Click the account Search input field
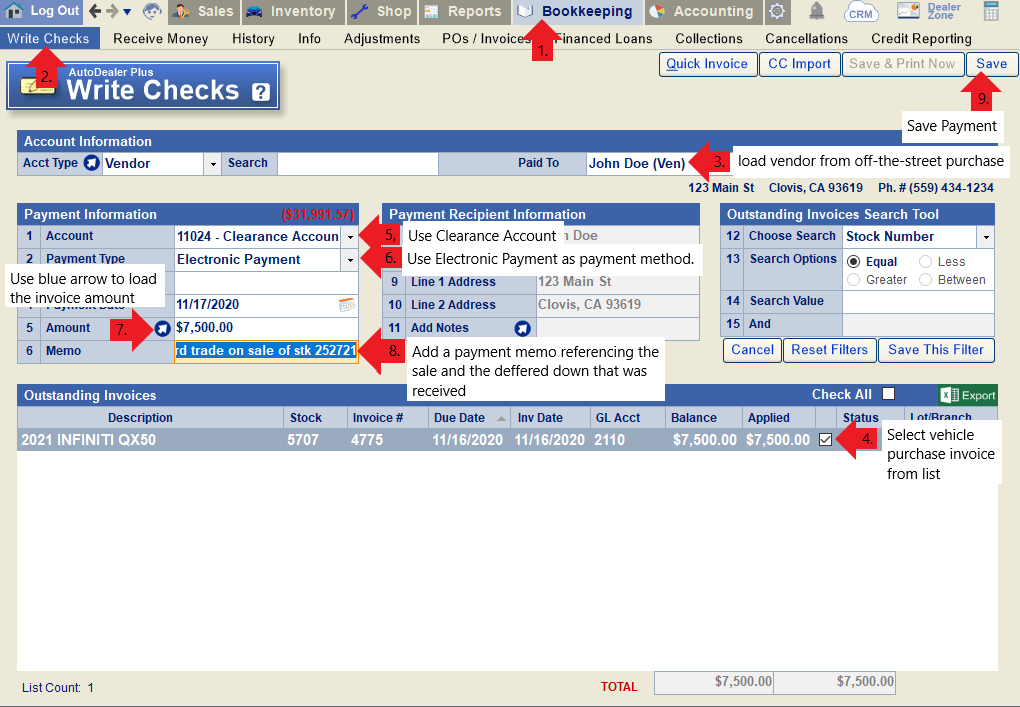The width and height of the screenshot is (1020, 707). tap(358, 164)
